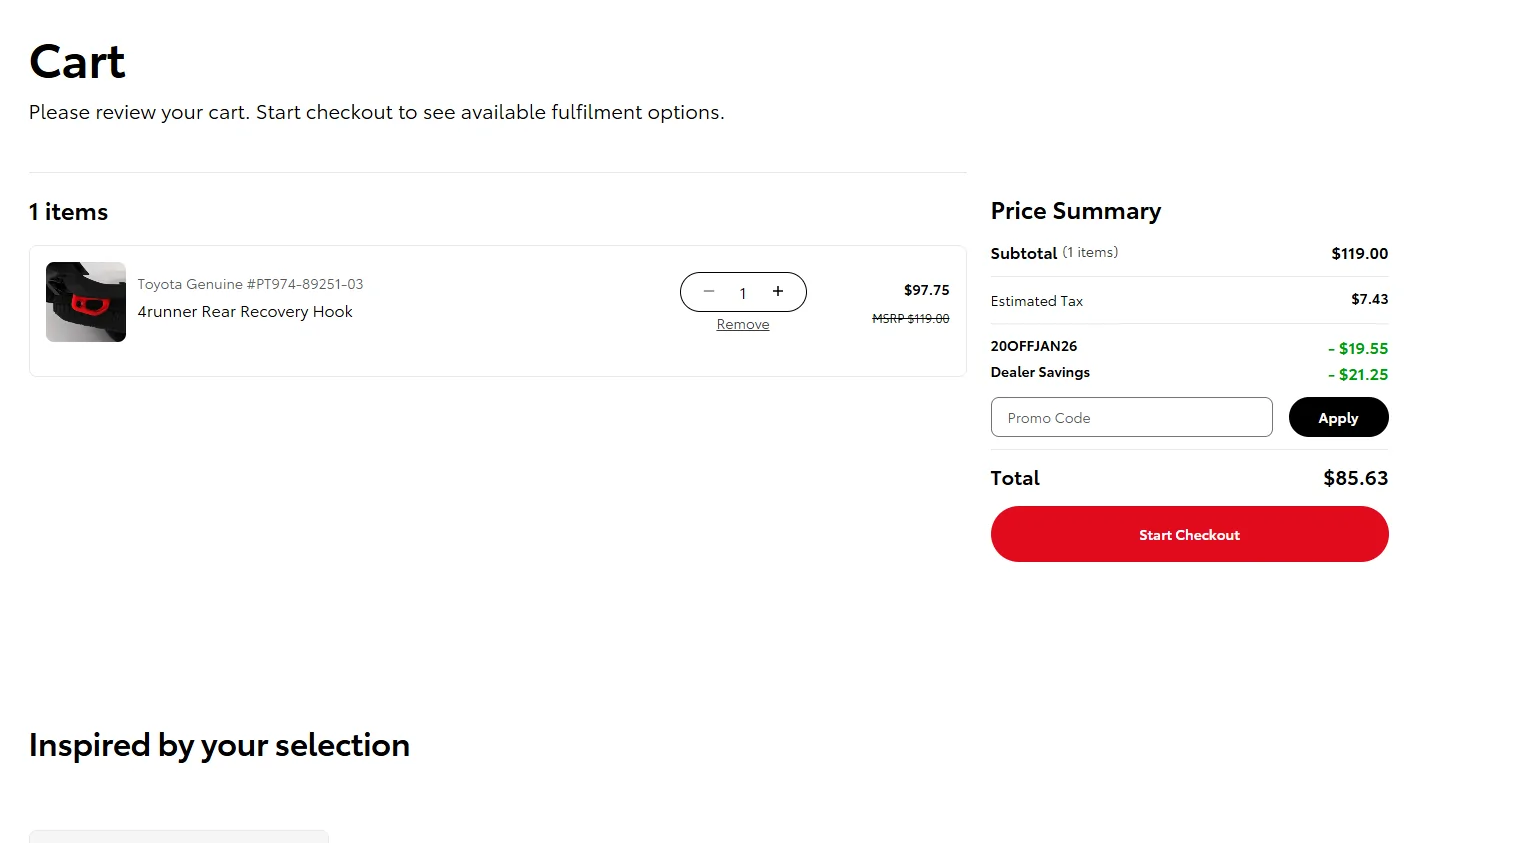Click the Inspired by your selection heading

tap(219, 745)
